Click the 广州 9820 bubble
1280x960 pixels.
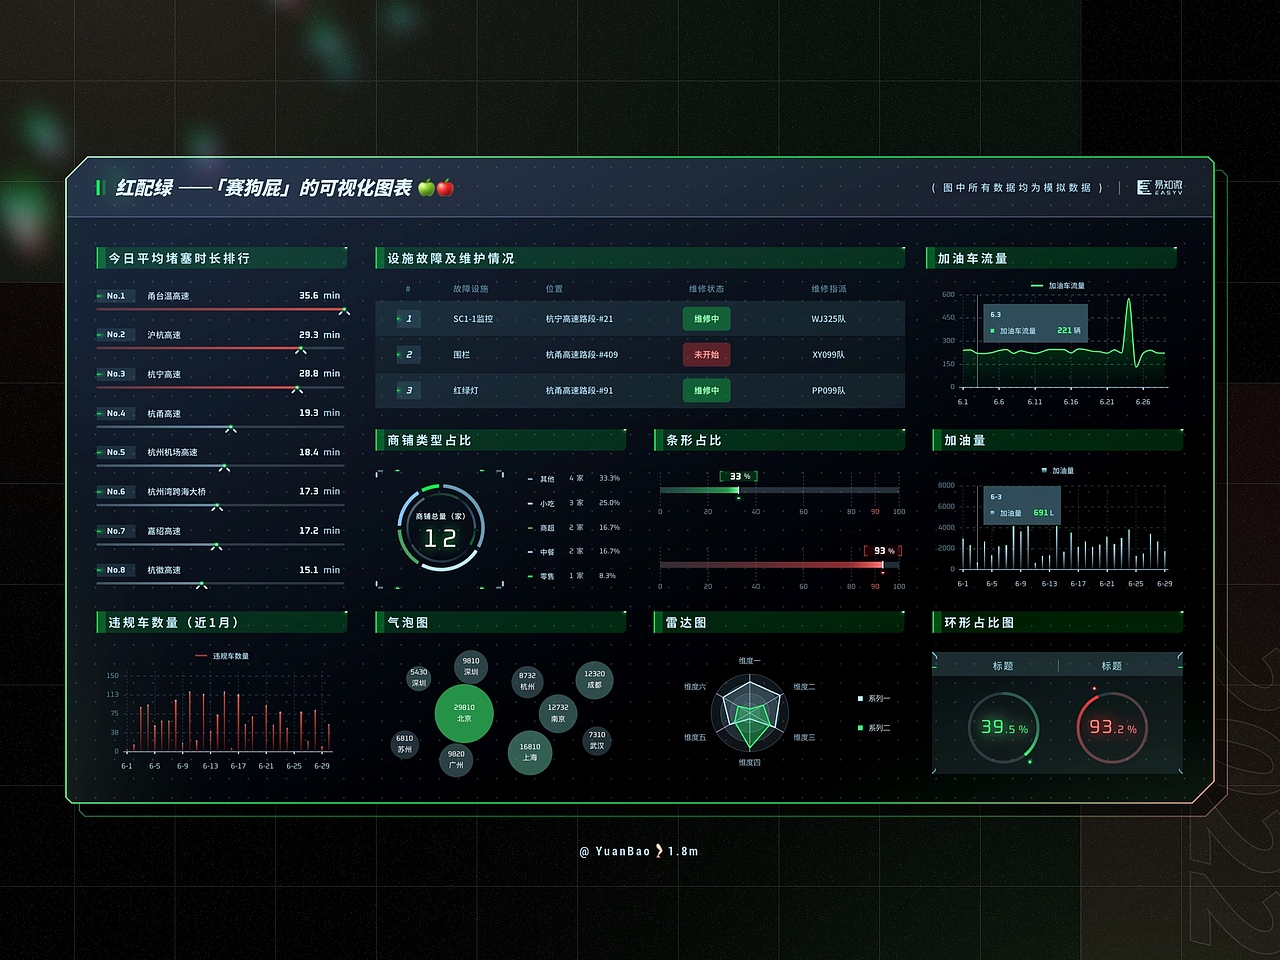(x=456, y=759)
